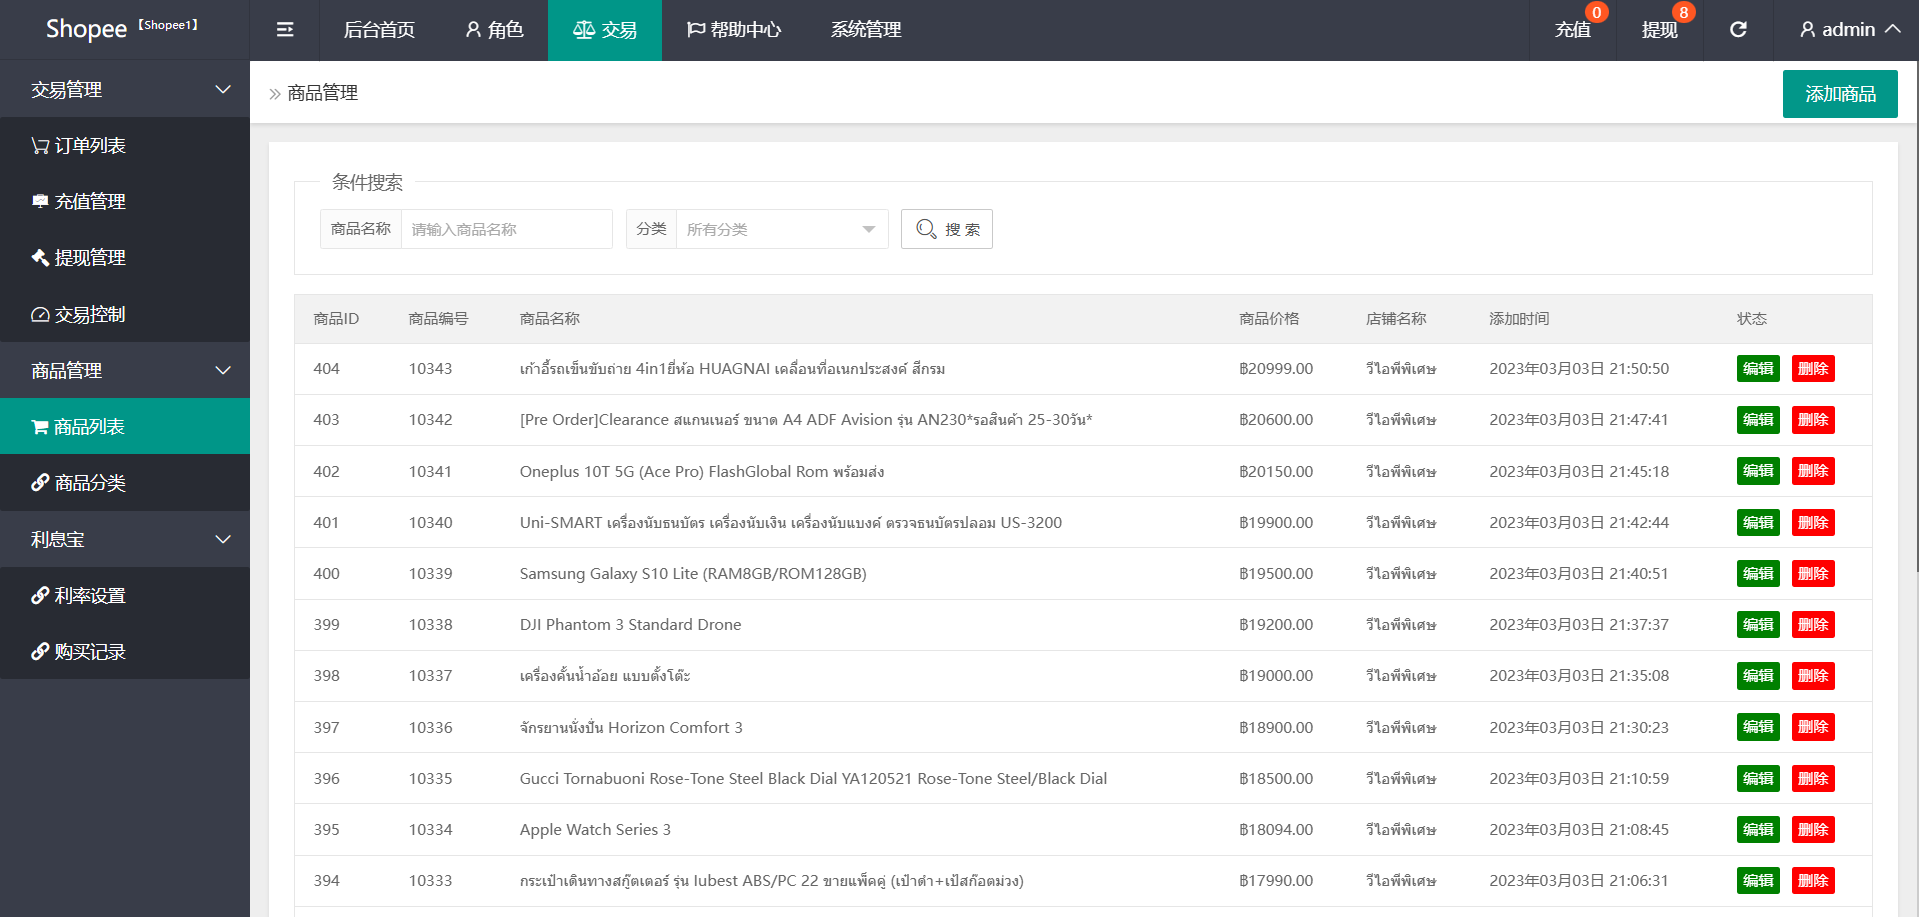Open 充值管理 in the sidebar
This screenshot has width=1919, height=917.
(125, 202)
